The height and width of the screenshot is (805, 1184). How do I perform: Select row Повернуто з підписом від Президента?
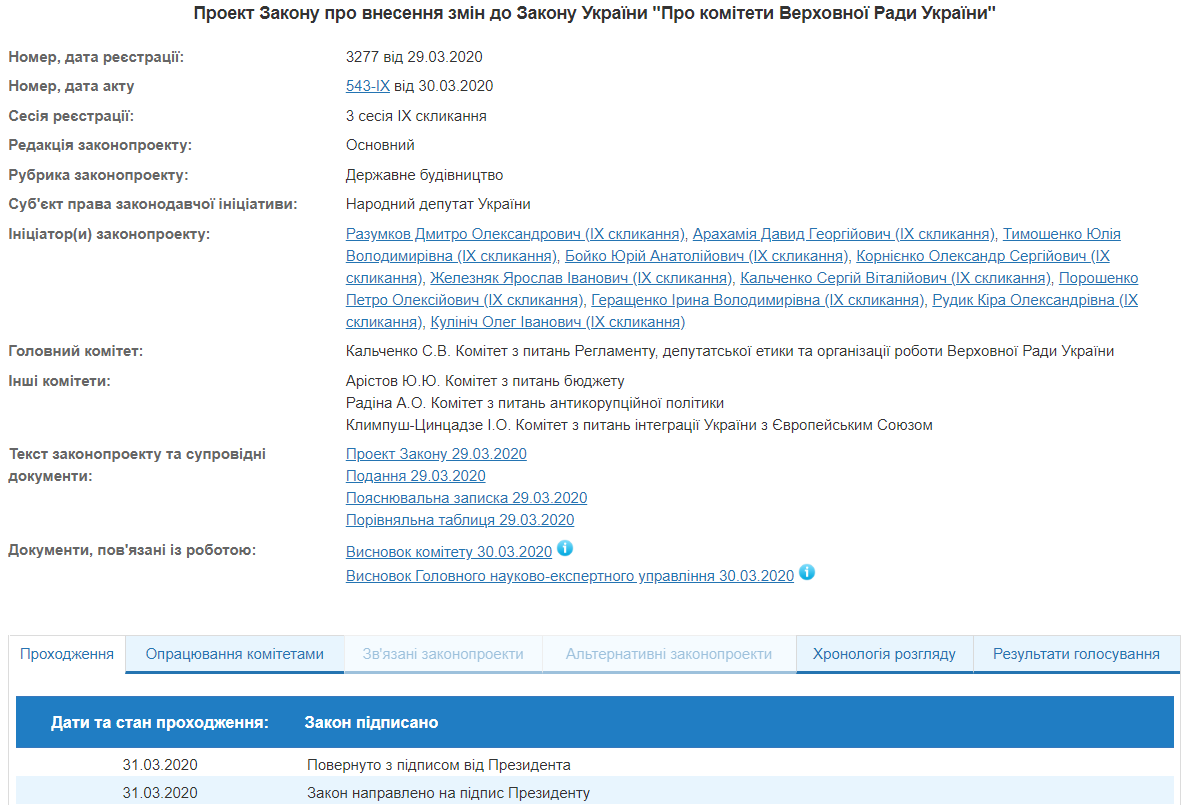coord(438,765)
